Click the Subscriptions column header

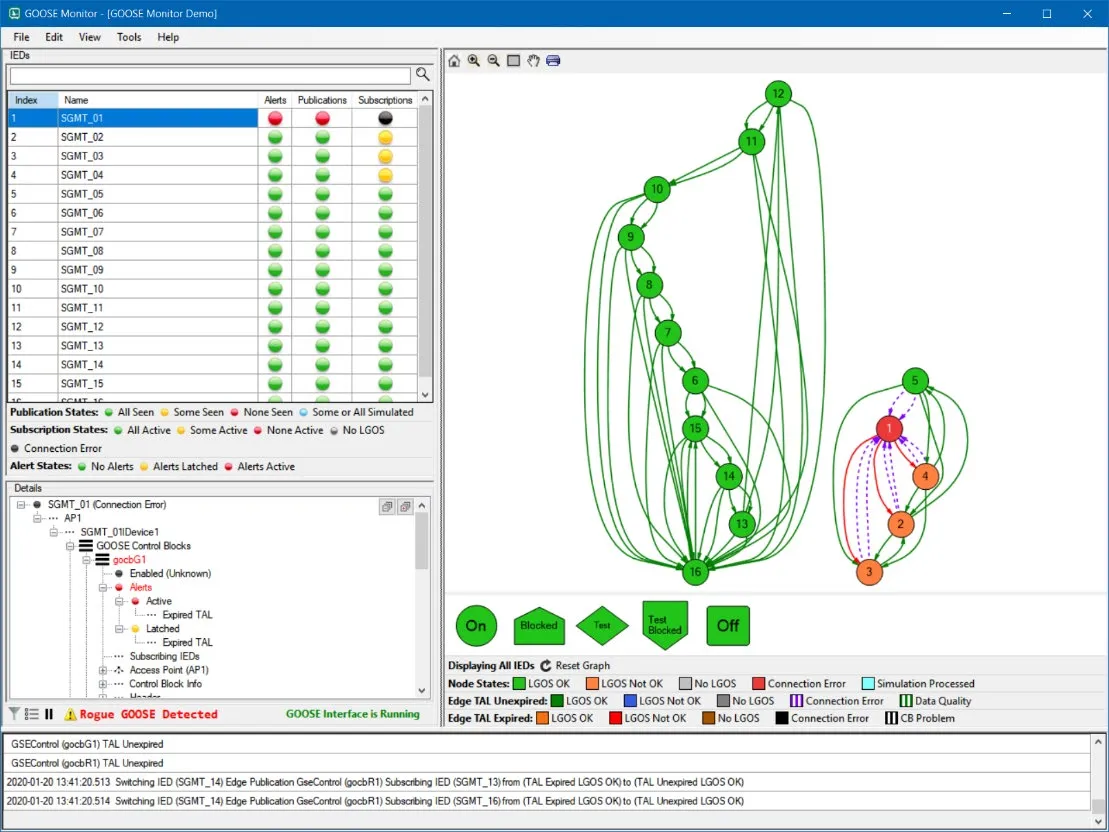point(385,100)
